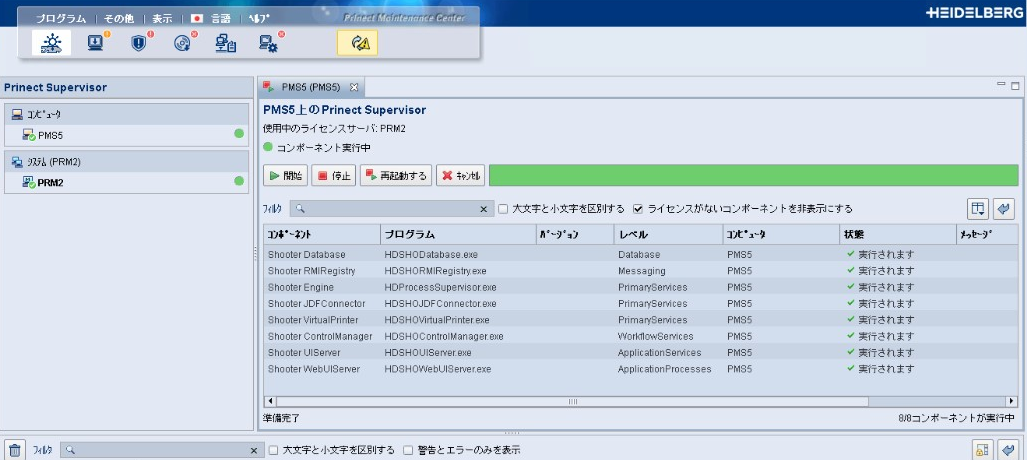
Task: Open the ヘルプ menu
Action: 259,19
